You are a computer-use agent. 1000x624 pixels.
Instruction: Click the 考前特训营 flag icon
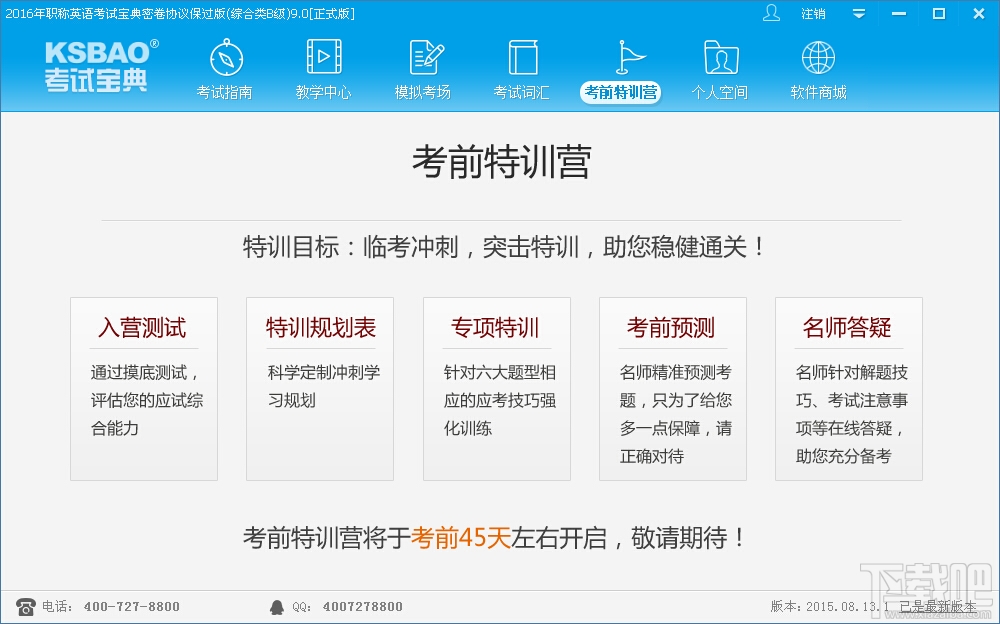coord(629,57)
